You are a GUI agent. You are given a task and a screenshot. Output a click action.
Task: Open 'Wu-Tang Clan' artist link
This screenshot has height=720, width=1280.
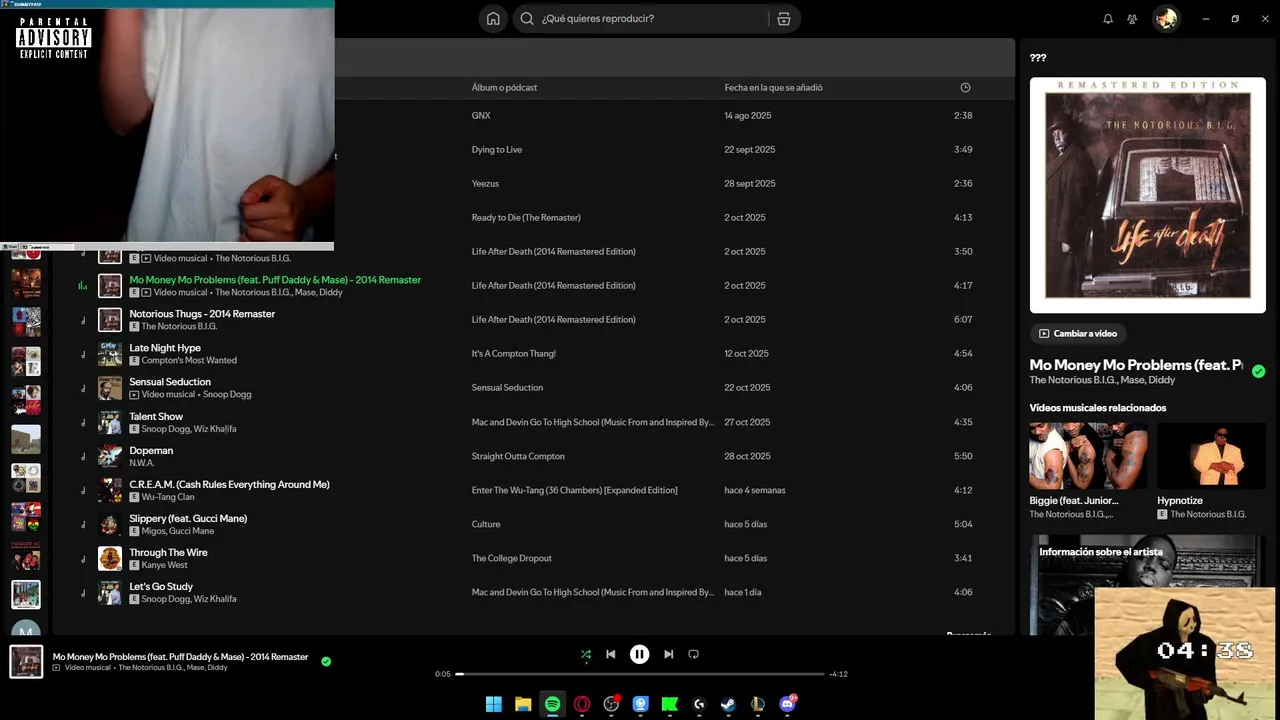pos(168,497)
